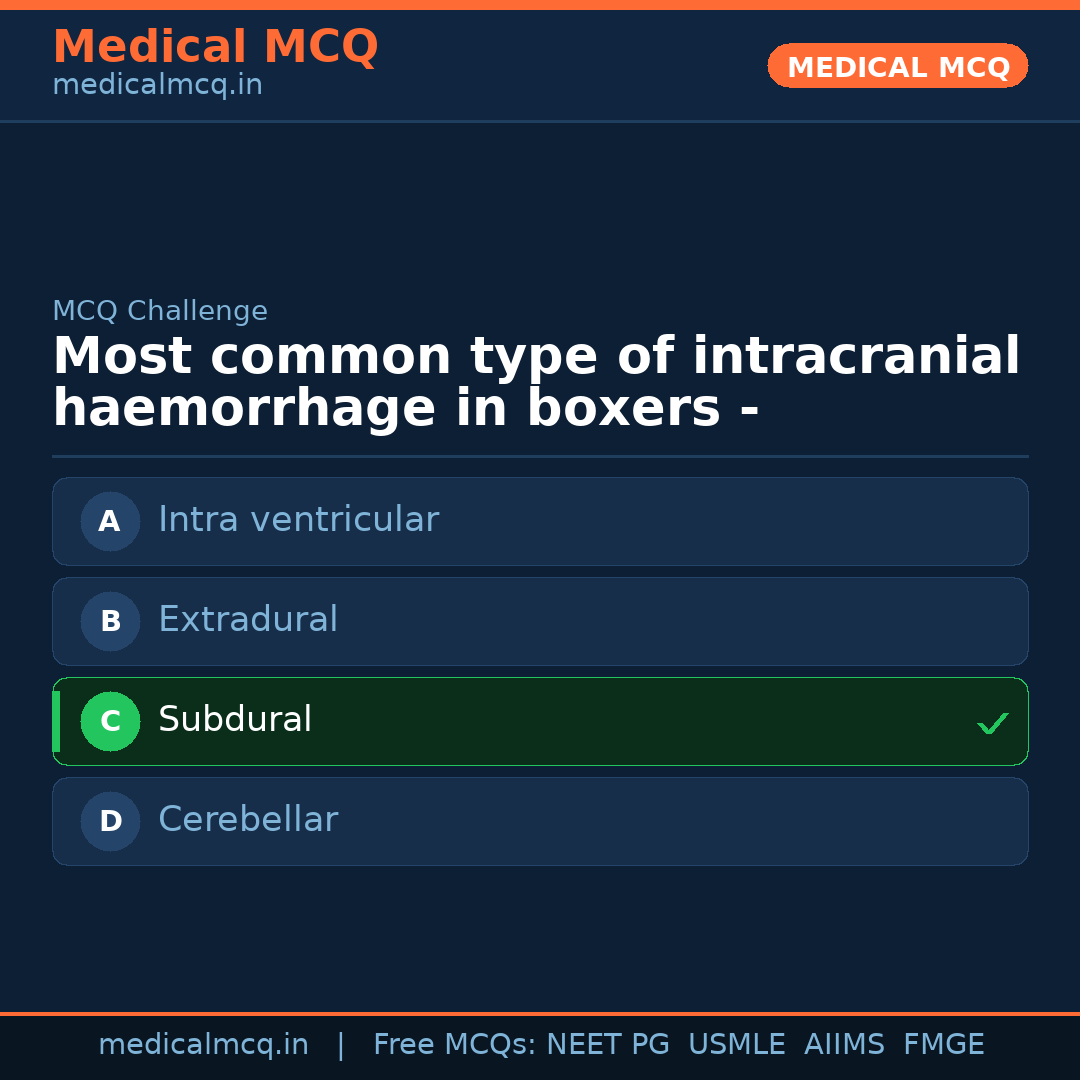Click the orange MEDICAL MCQ badge
1080x1080 pixels.
(x=897, y=66)
